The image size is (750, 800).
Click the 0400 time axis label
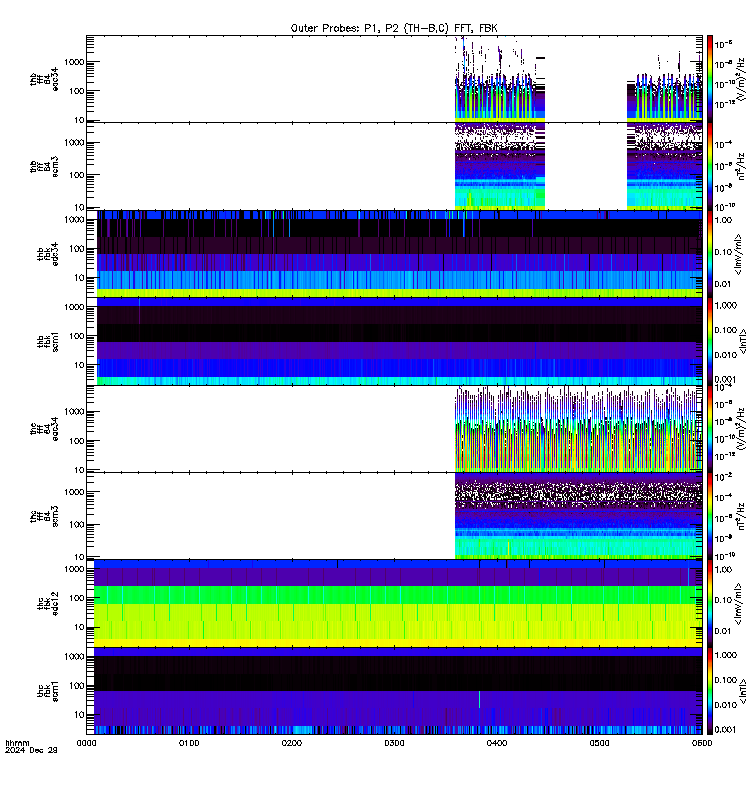pos(497,743)
